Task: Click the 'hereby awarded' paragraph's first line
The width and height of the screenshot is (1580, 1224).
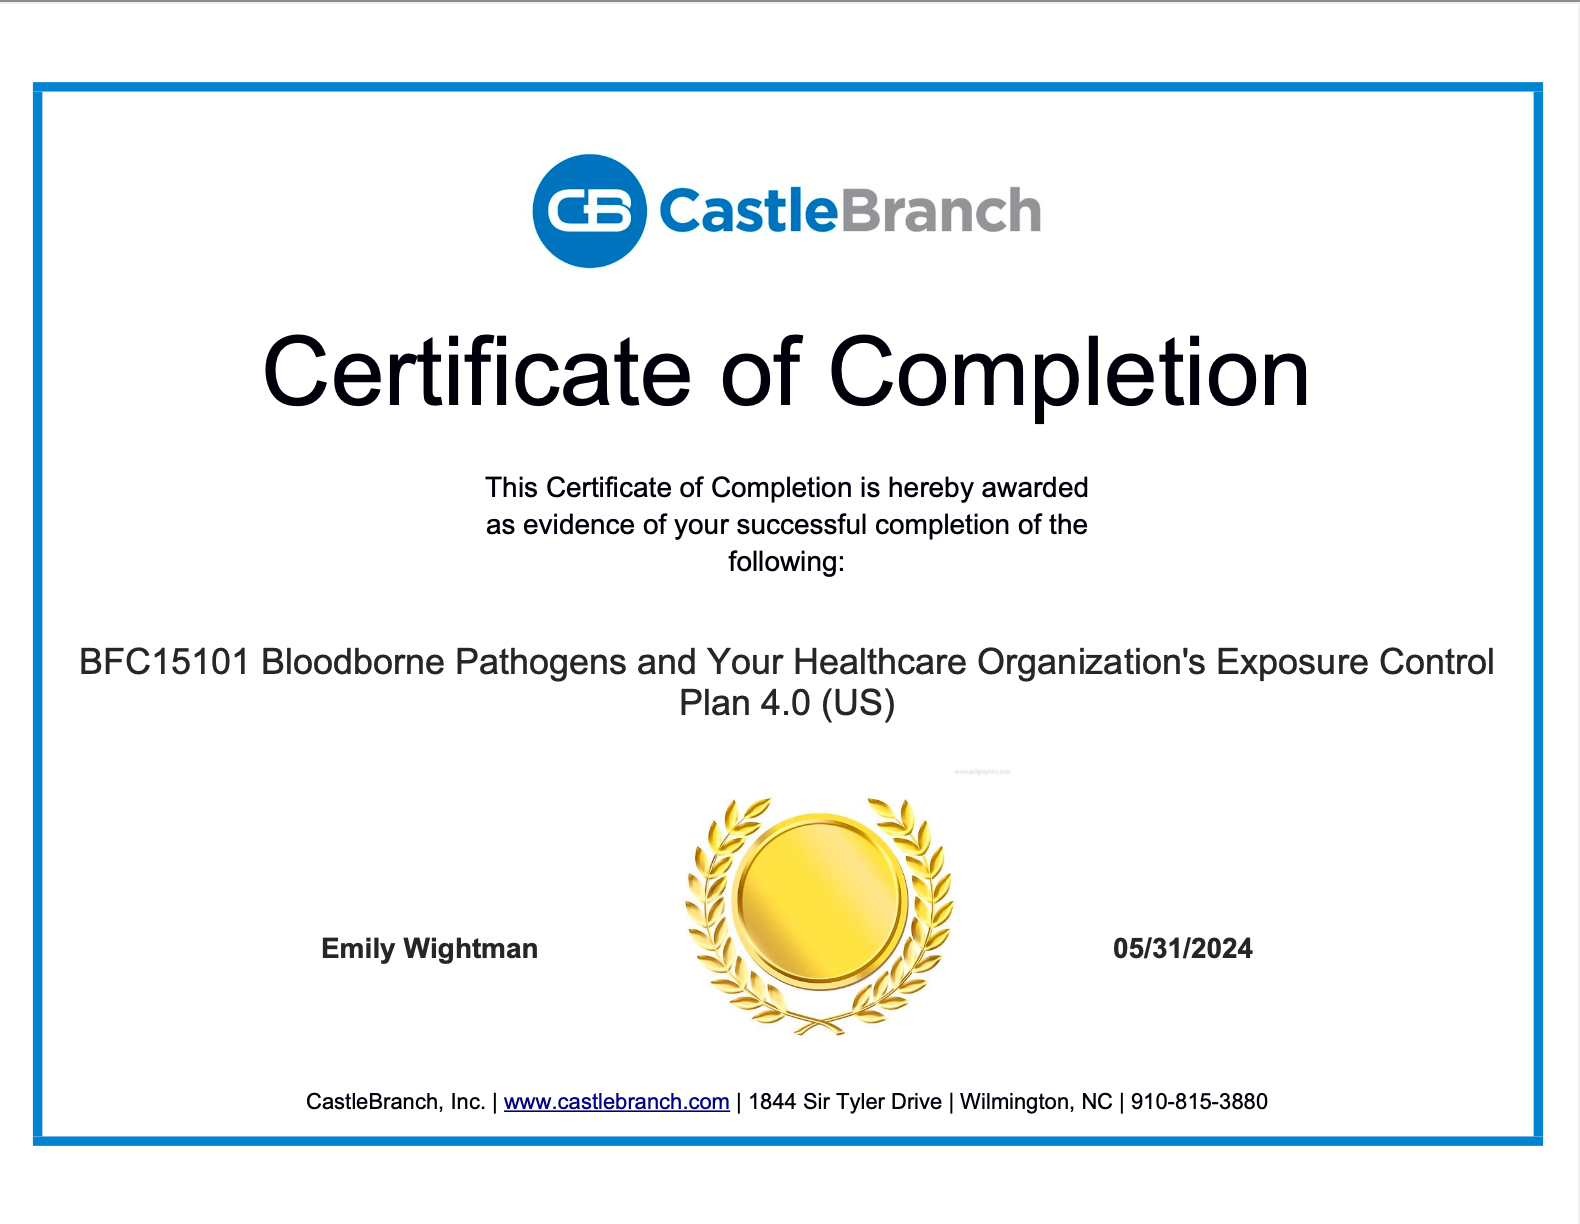Action: click(786, 488)
